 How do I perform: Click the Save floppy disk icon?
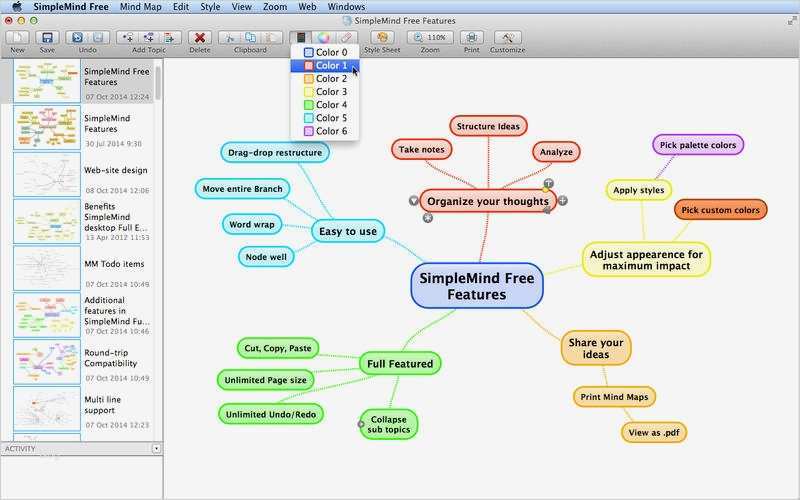[47, 38]
